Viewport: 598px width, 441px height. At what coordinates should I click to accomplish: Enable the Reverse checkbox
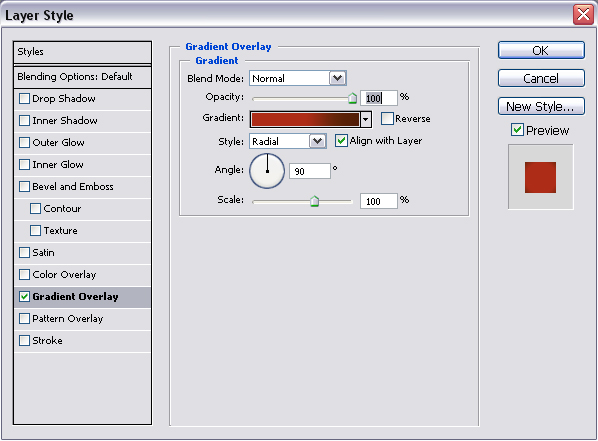(x=387, y=119)
